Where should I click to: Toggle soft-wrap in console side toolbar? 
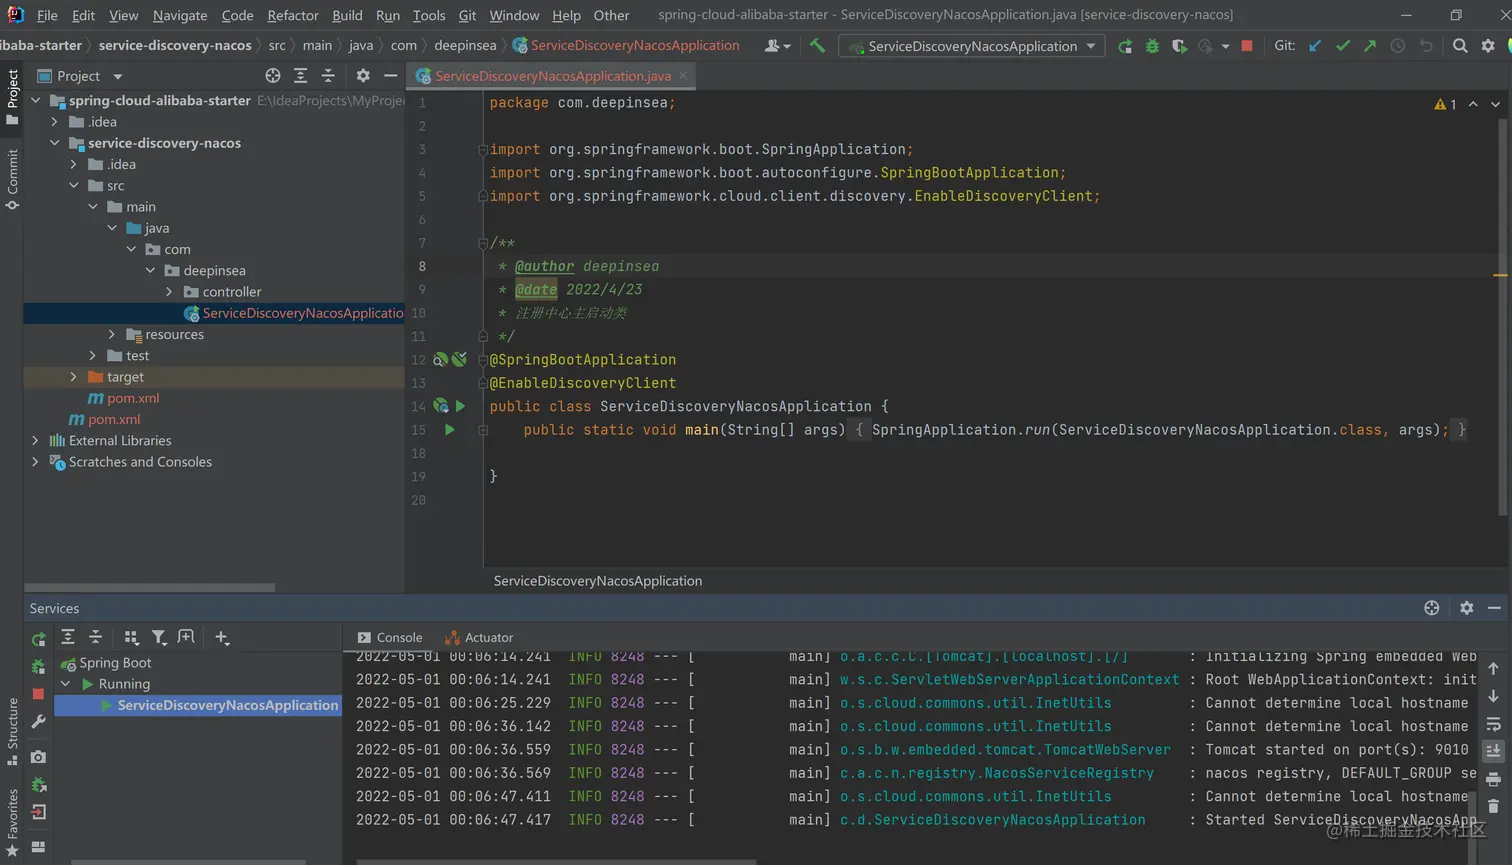pos(1493,724)
